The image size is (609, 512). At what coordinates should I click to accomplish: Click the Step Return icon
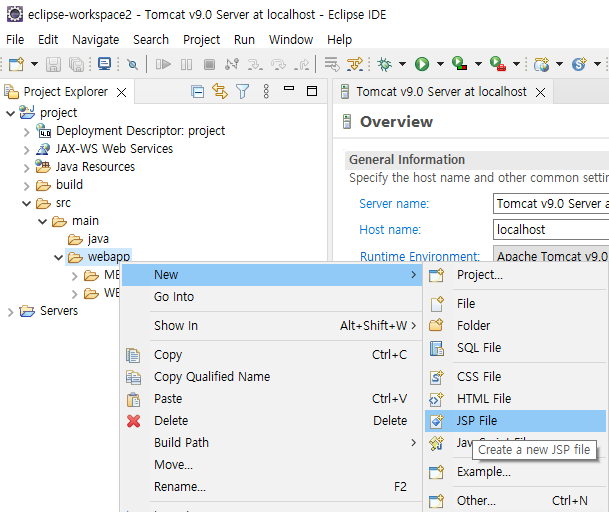(302, 64)
